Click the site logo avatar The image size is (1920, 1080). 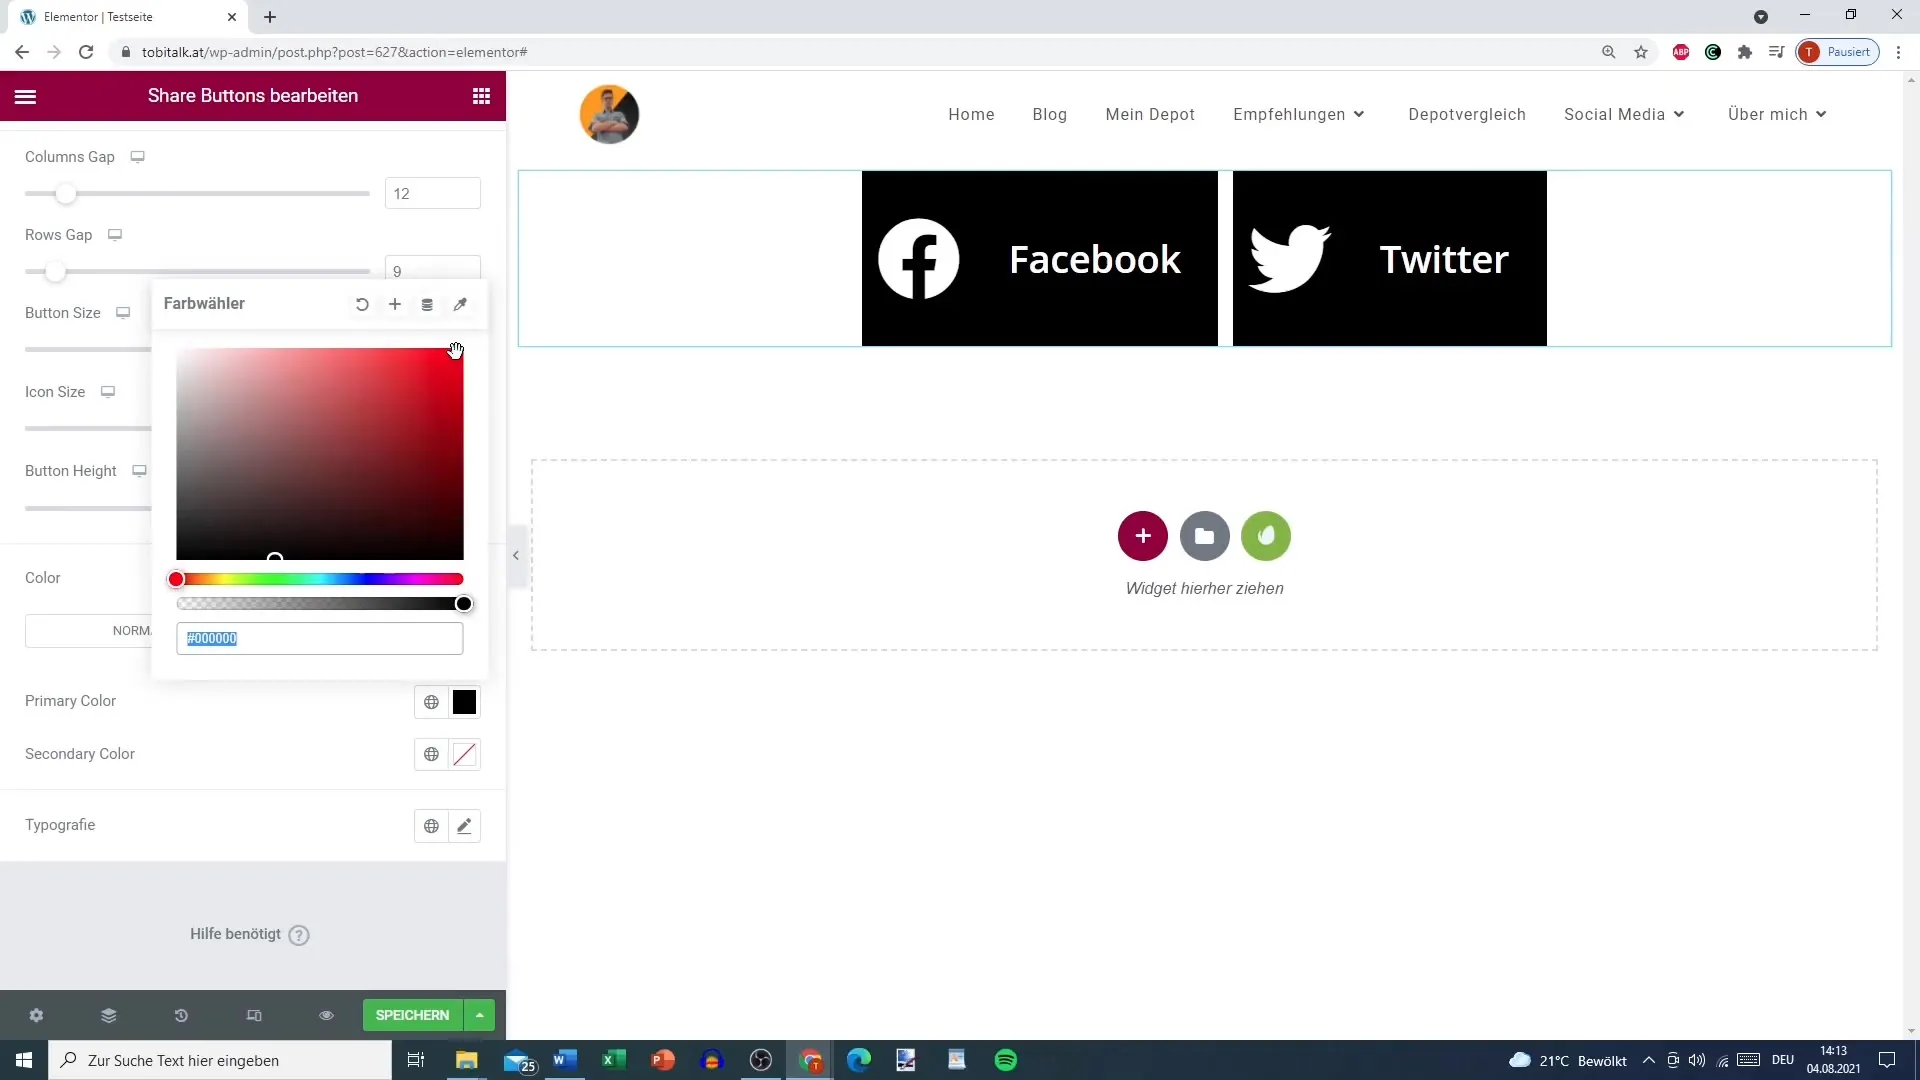click(609, 114)
